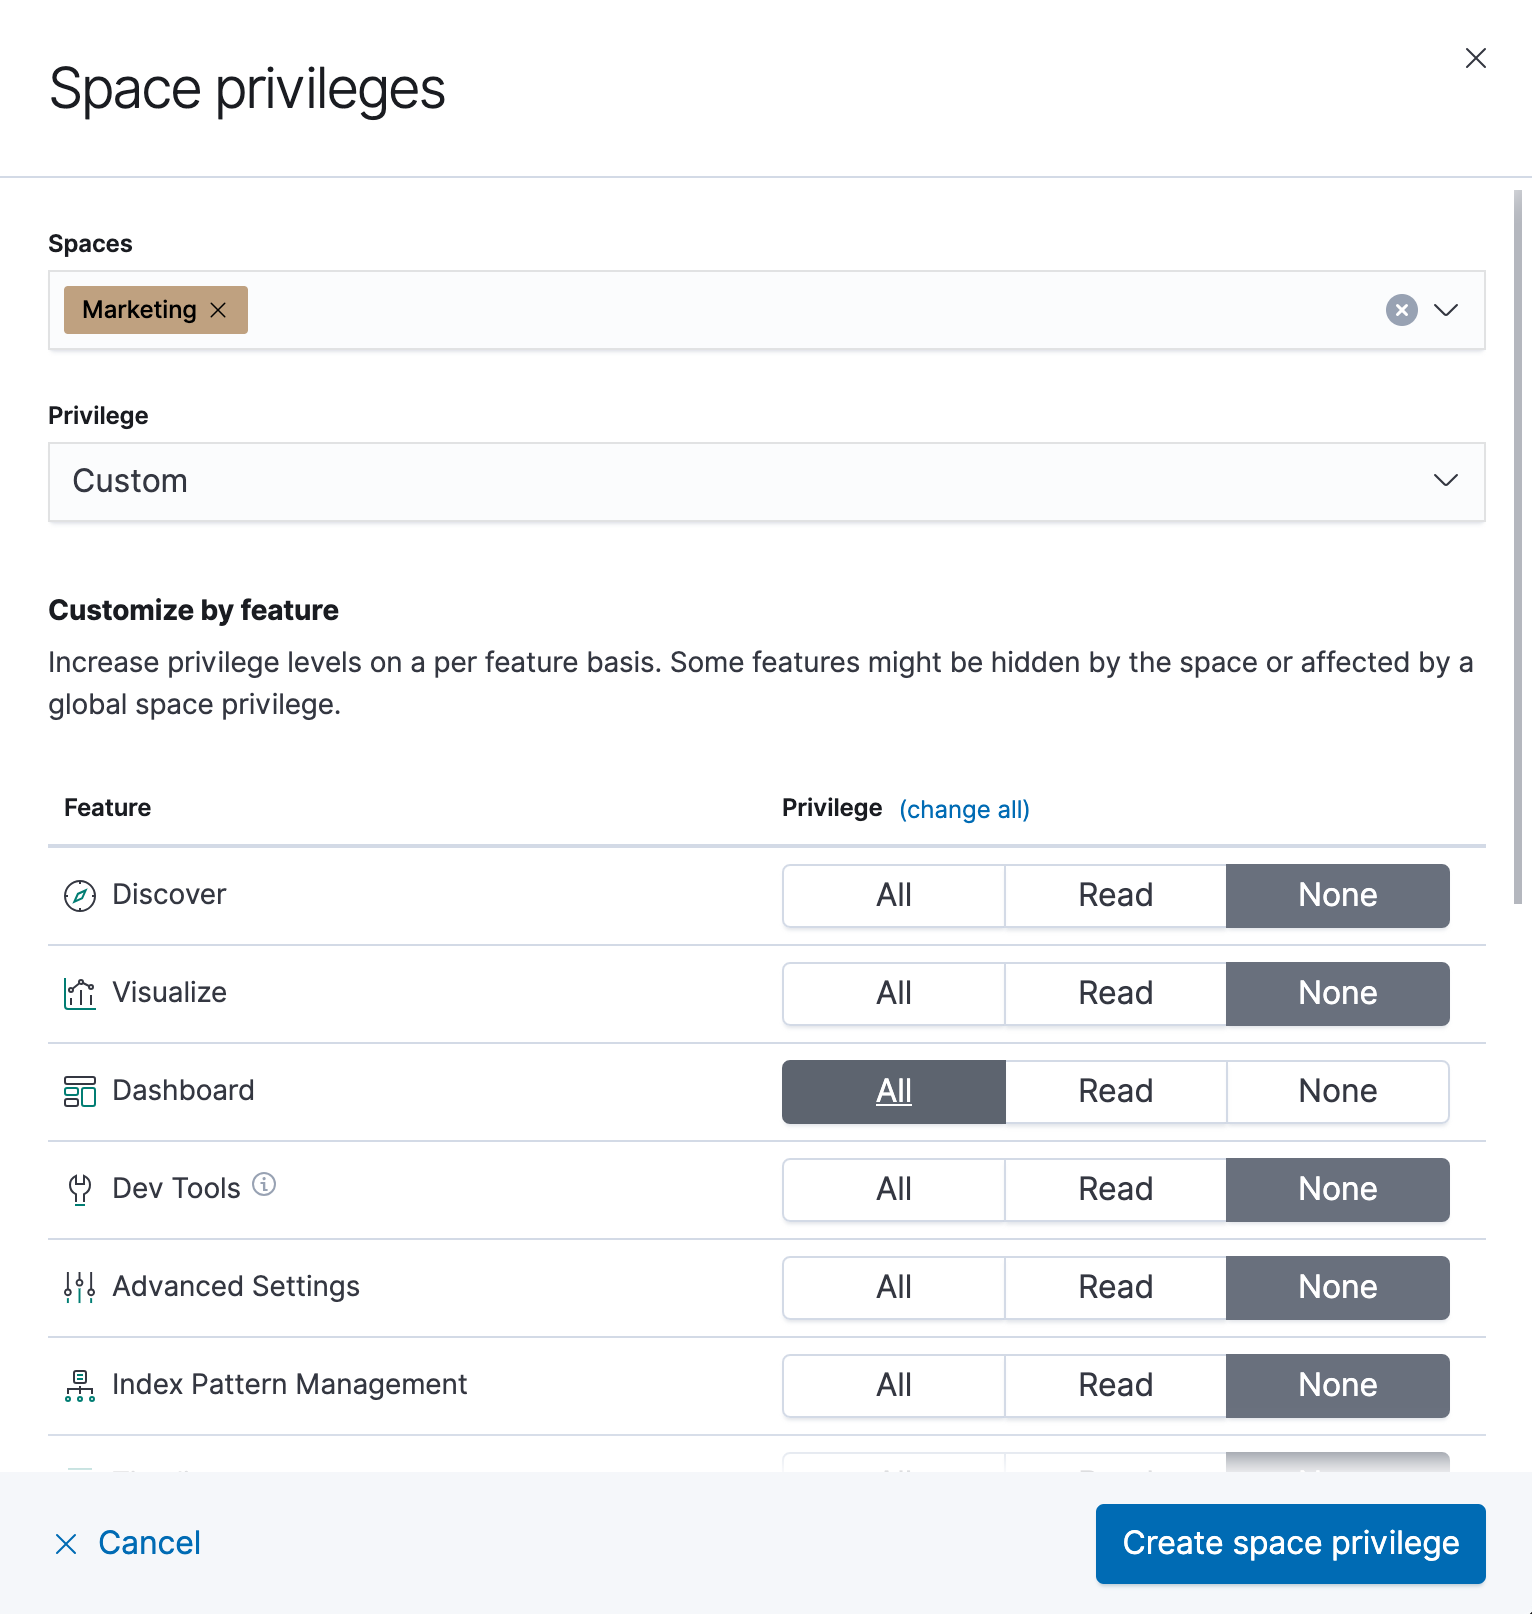Click the Advanced Settings sliders icon
The width and height of the screenshot is (1532, 1614).
80,1287
